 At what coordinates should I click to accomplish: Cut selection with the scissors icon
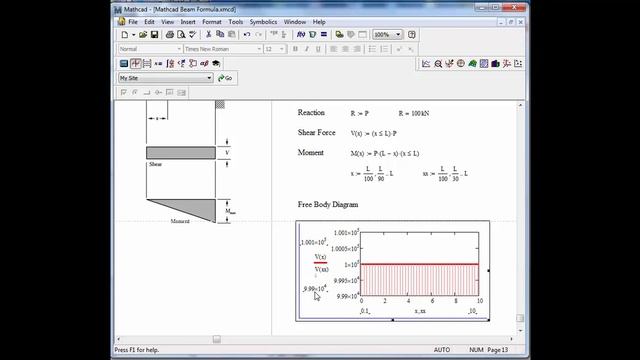(209, 35)
